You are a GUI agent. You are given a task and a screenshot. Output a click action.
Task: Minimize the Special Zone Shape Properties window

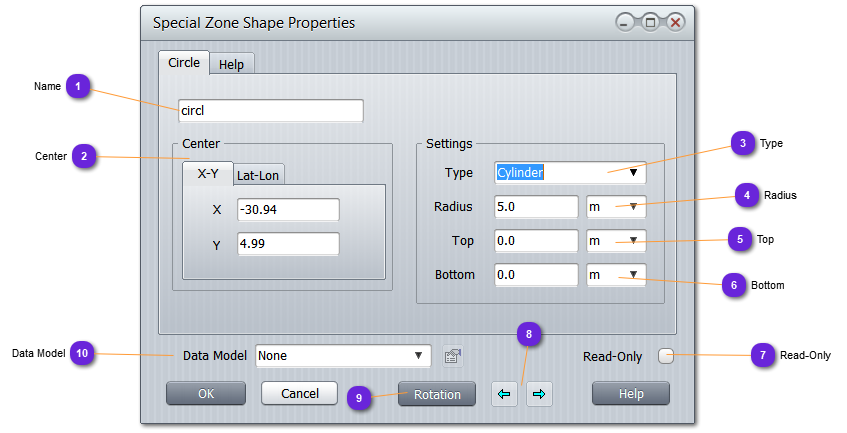[x=625, y=22]
